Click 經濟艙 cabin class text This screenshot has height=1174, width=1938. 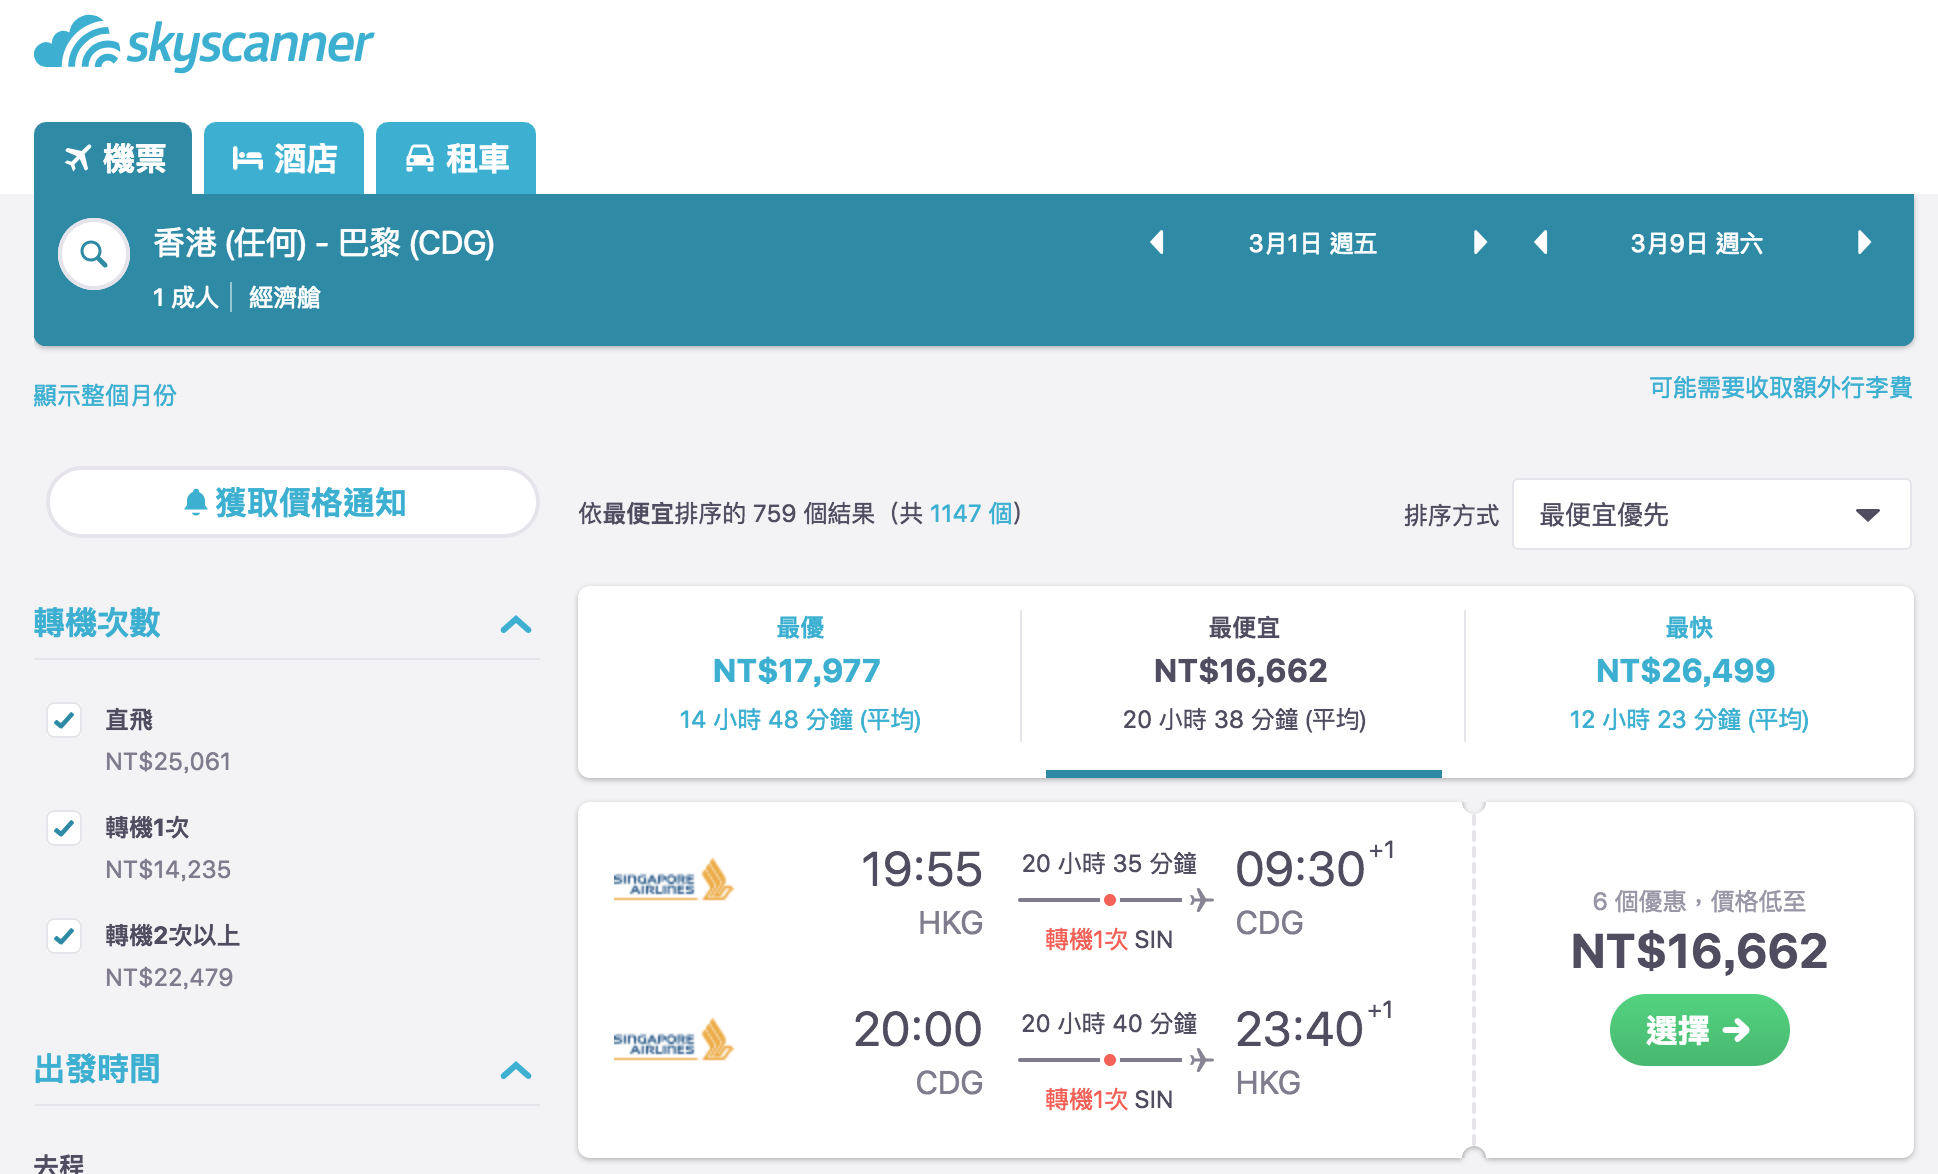[x=284, y=297]
